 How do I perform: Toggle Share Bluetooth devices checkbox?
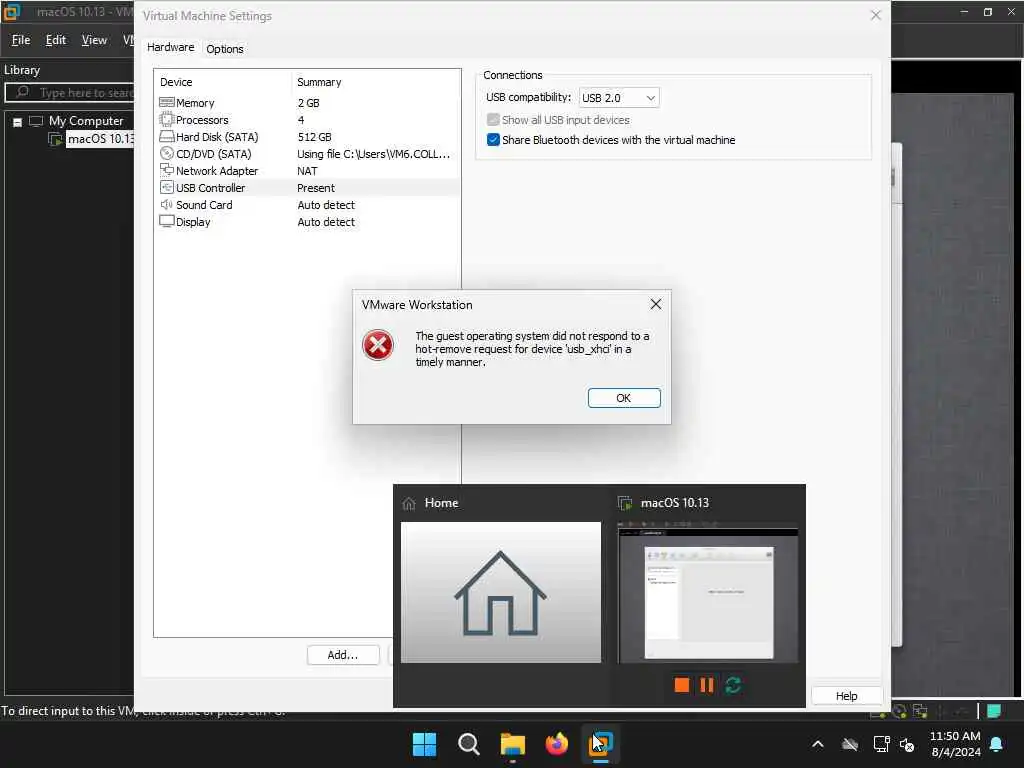(x=493, y=140)
